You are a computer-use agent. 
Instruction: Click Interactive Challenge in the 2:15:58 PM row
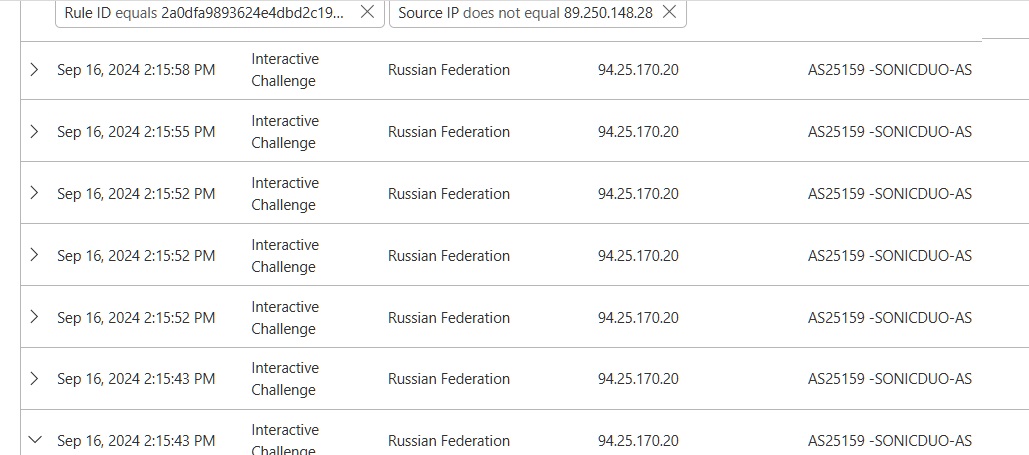click(x=285, y=70)
